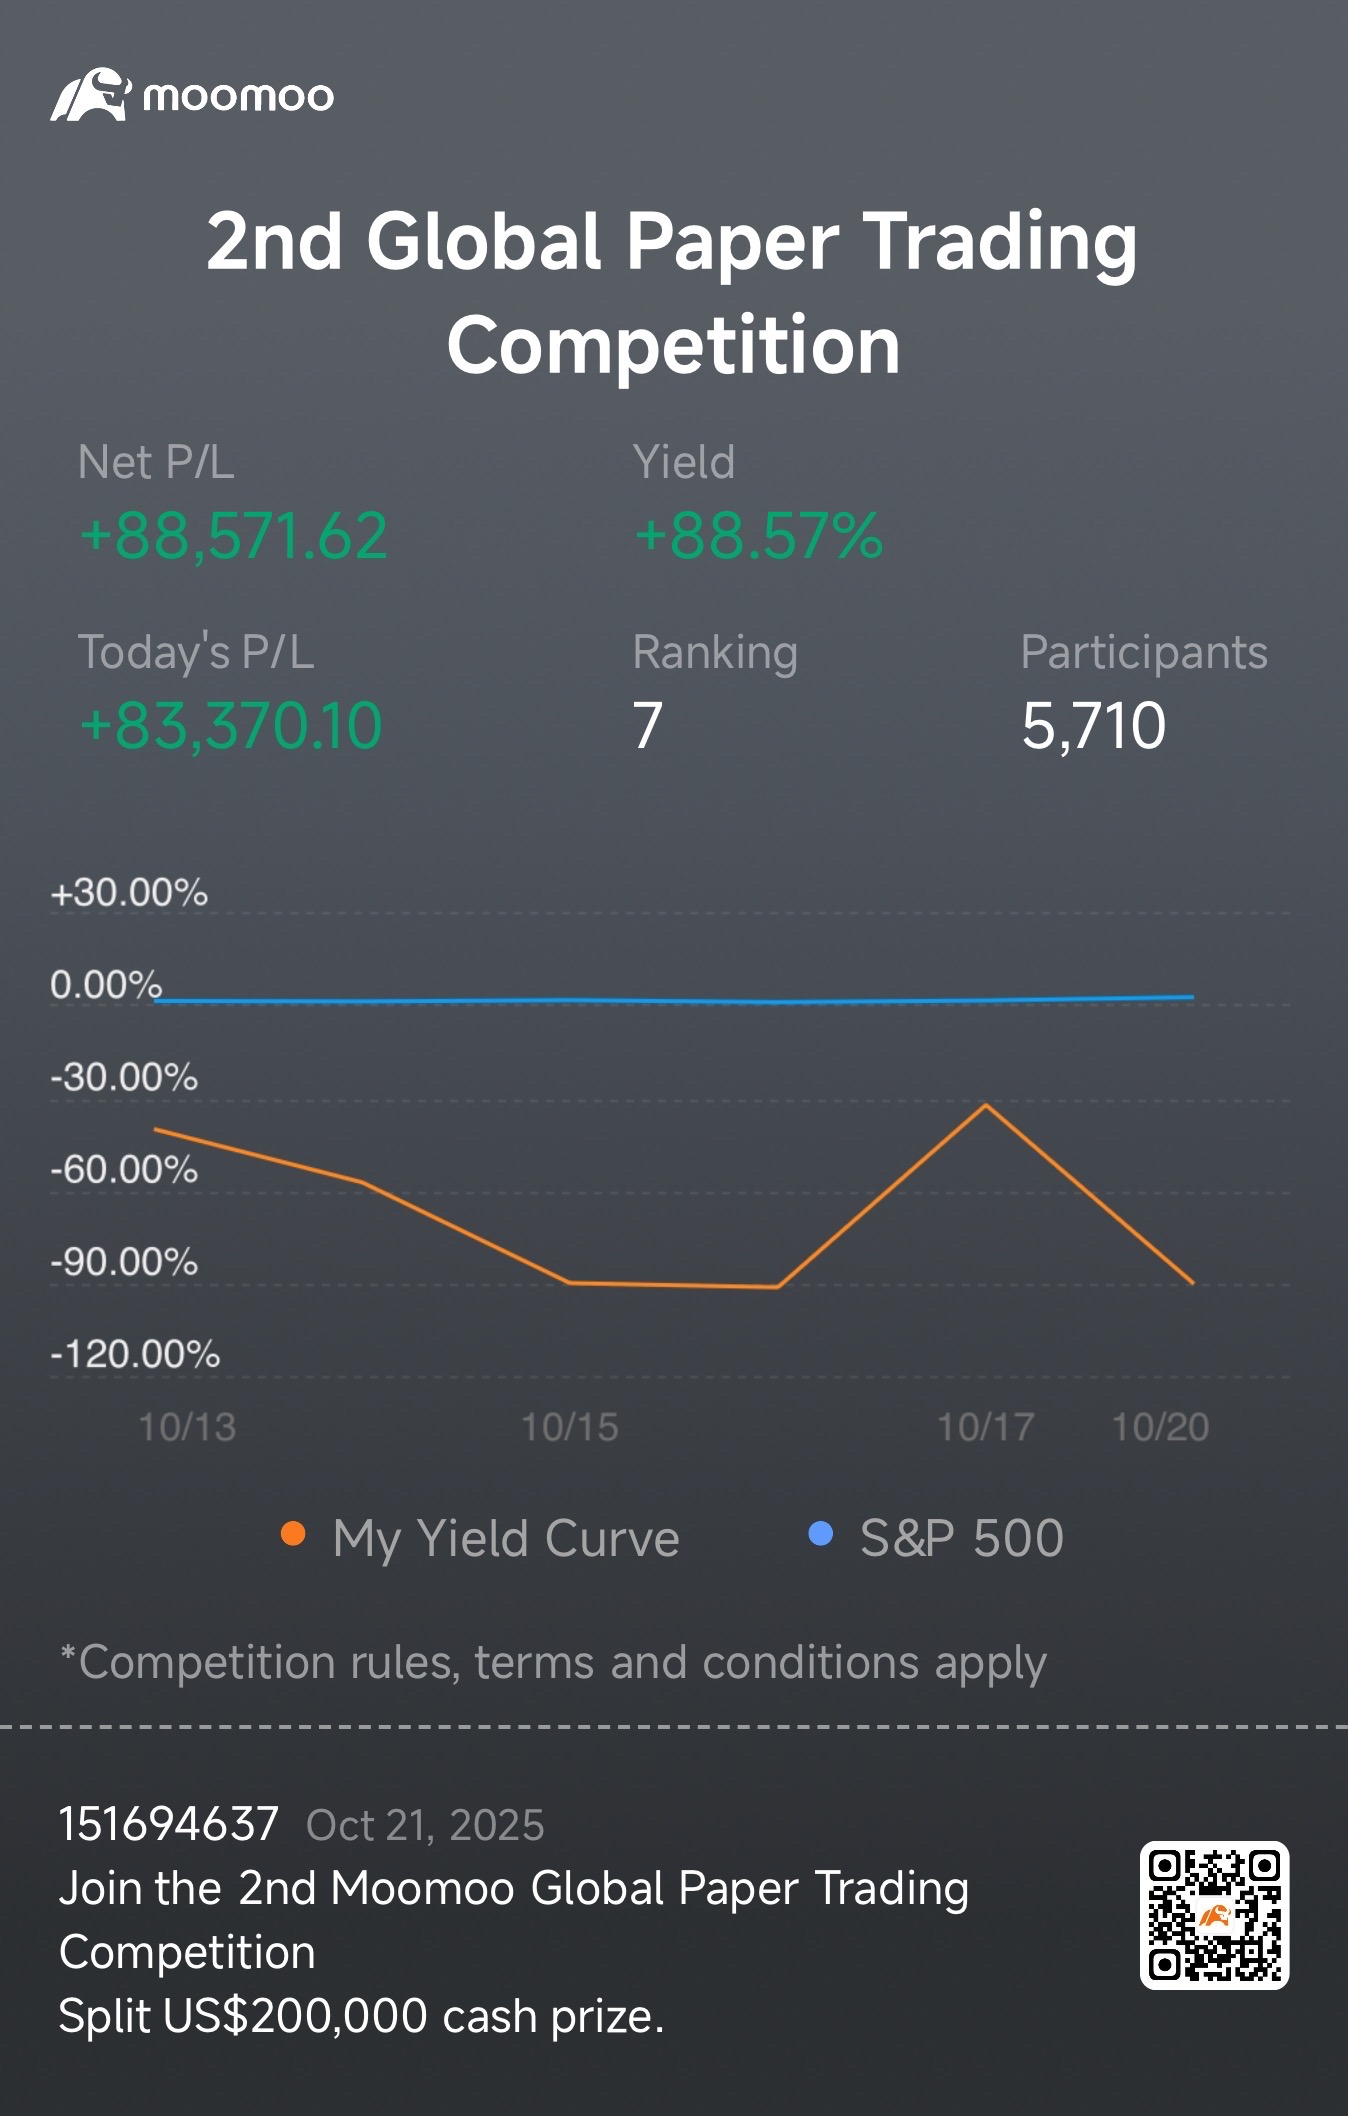Click the user ID 151694637
This screenshot has height=2116, width=1348.
tap(168, 1824)
